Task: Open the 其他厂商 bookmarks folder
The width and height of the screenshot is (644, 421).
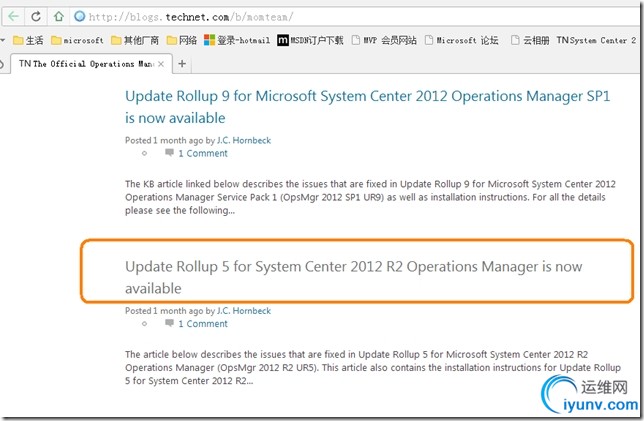Action: 135,40
